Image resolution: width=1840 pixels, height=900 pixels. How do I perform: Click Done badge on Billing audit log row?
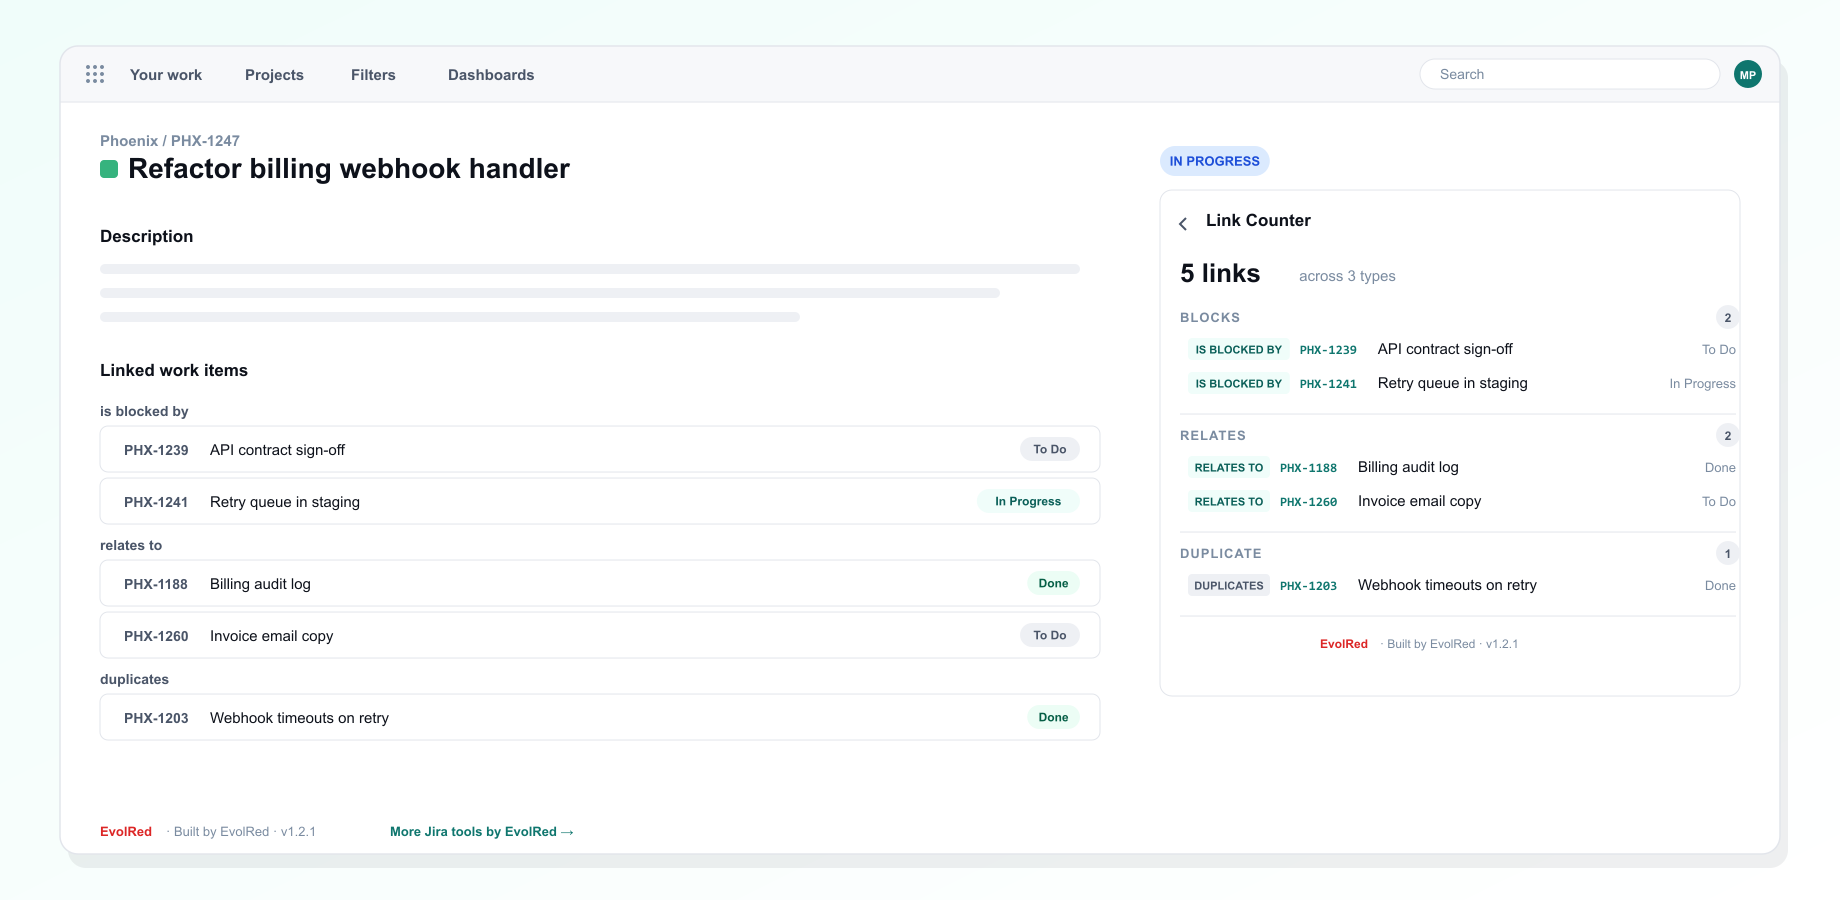(1053, 583)
